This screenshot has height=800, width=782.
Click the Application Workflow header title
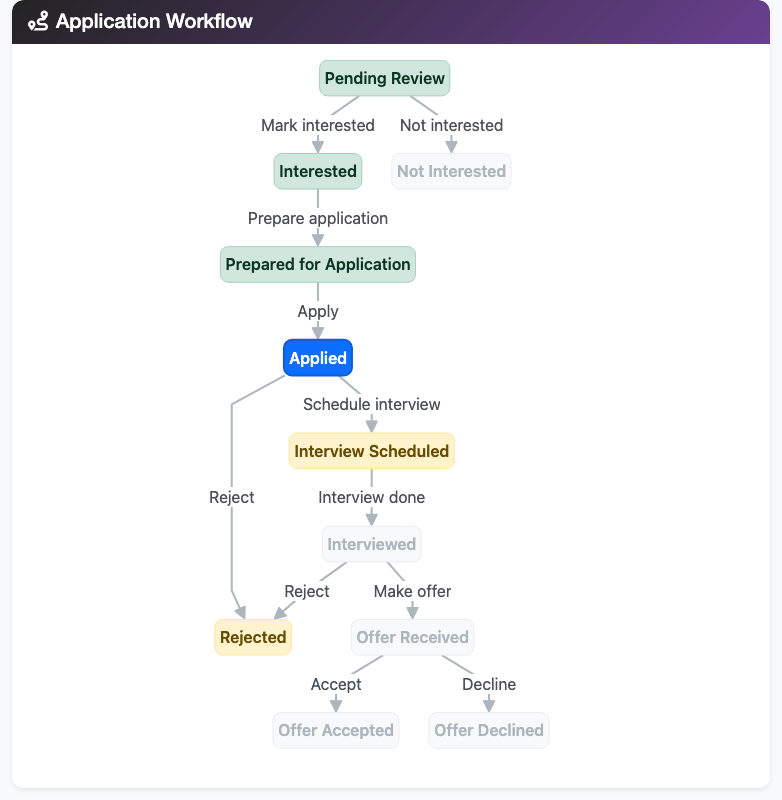click(154, 22)
